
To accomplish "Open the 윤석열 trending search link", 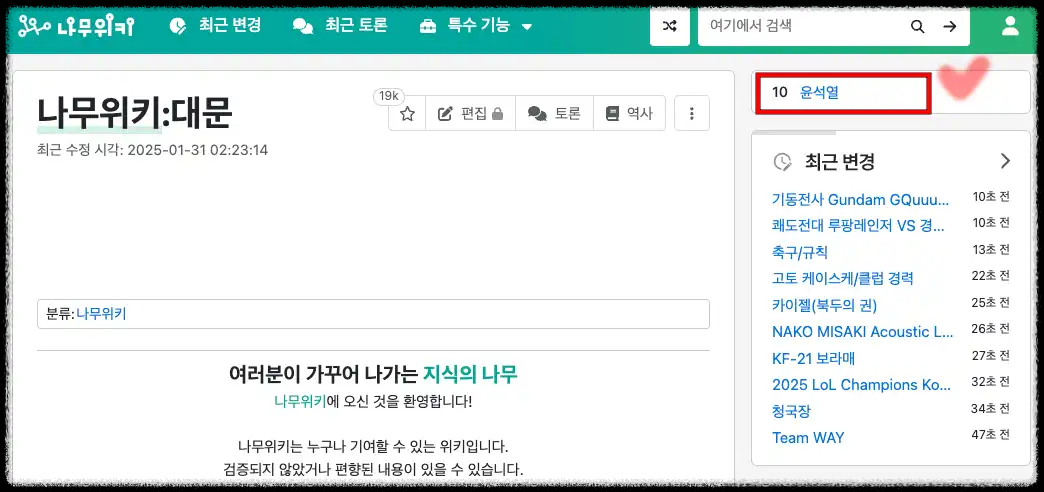I will click(x=819, y=93).
